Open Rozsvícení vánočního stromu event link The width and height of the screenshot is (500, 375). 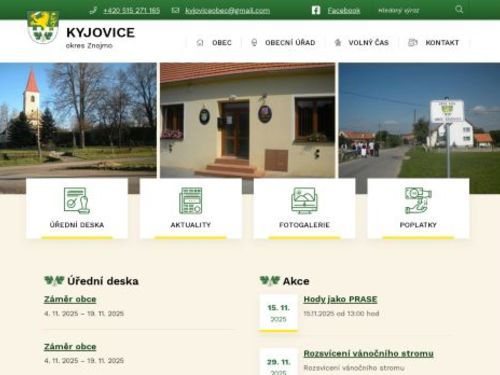pos(368,353)
